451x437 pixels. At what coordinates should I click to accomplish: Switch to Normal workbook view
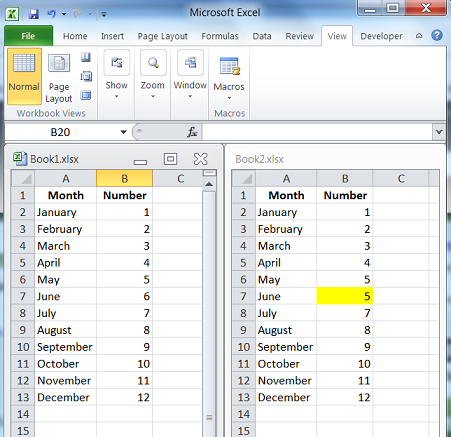pyautogui.click(x=24, y=76)
